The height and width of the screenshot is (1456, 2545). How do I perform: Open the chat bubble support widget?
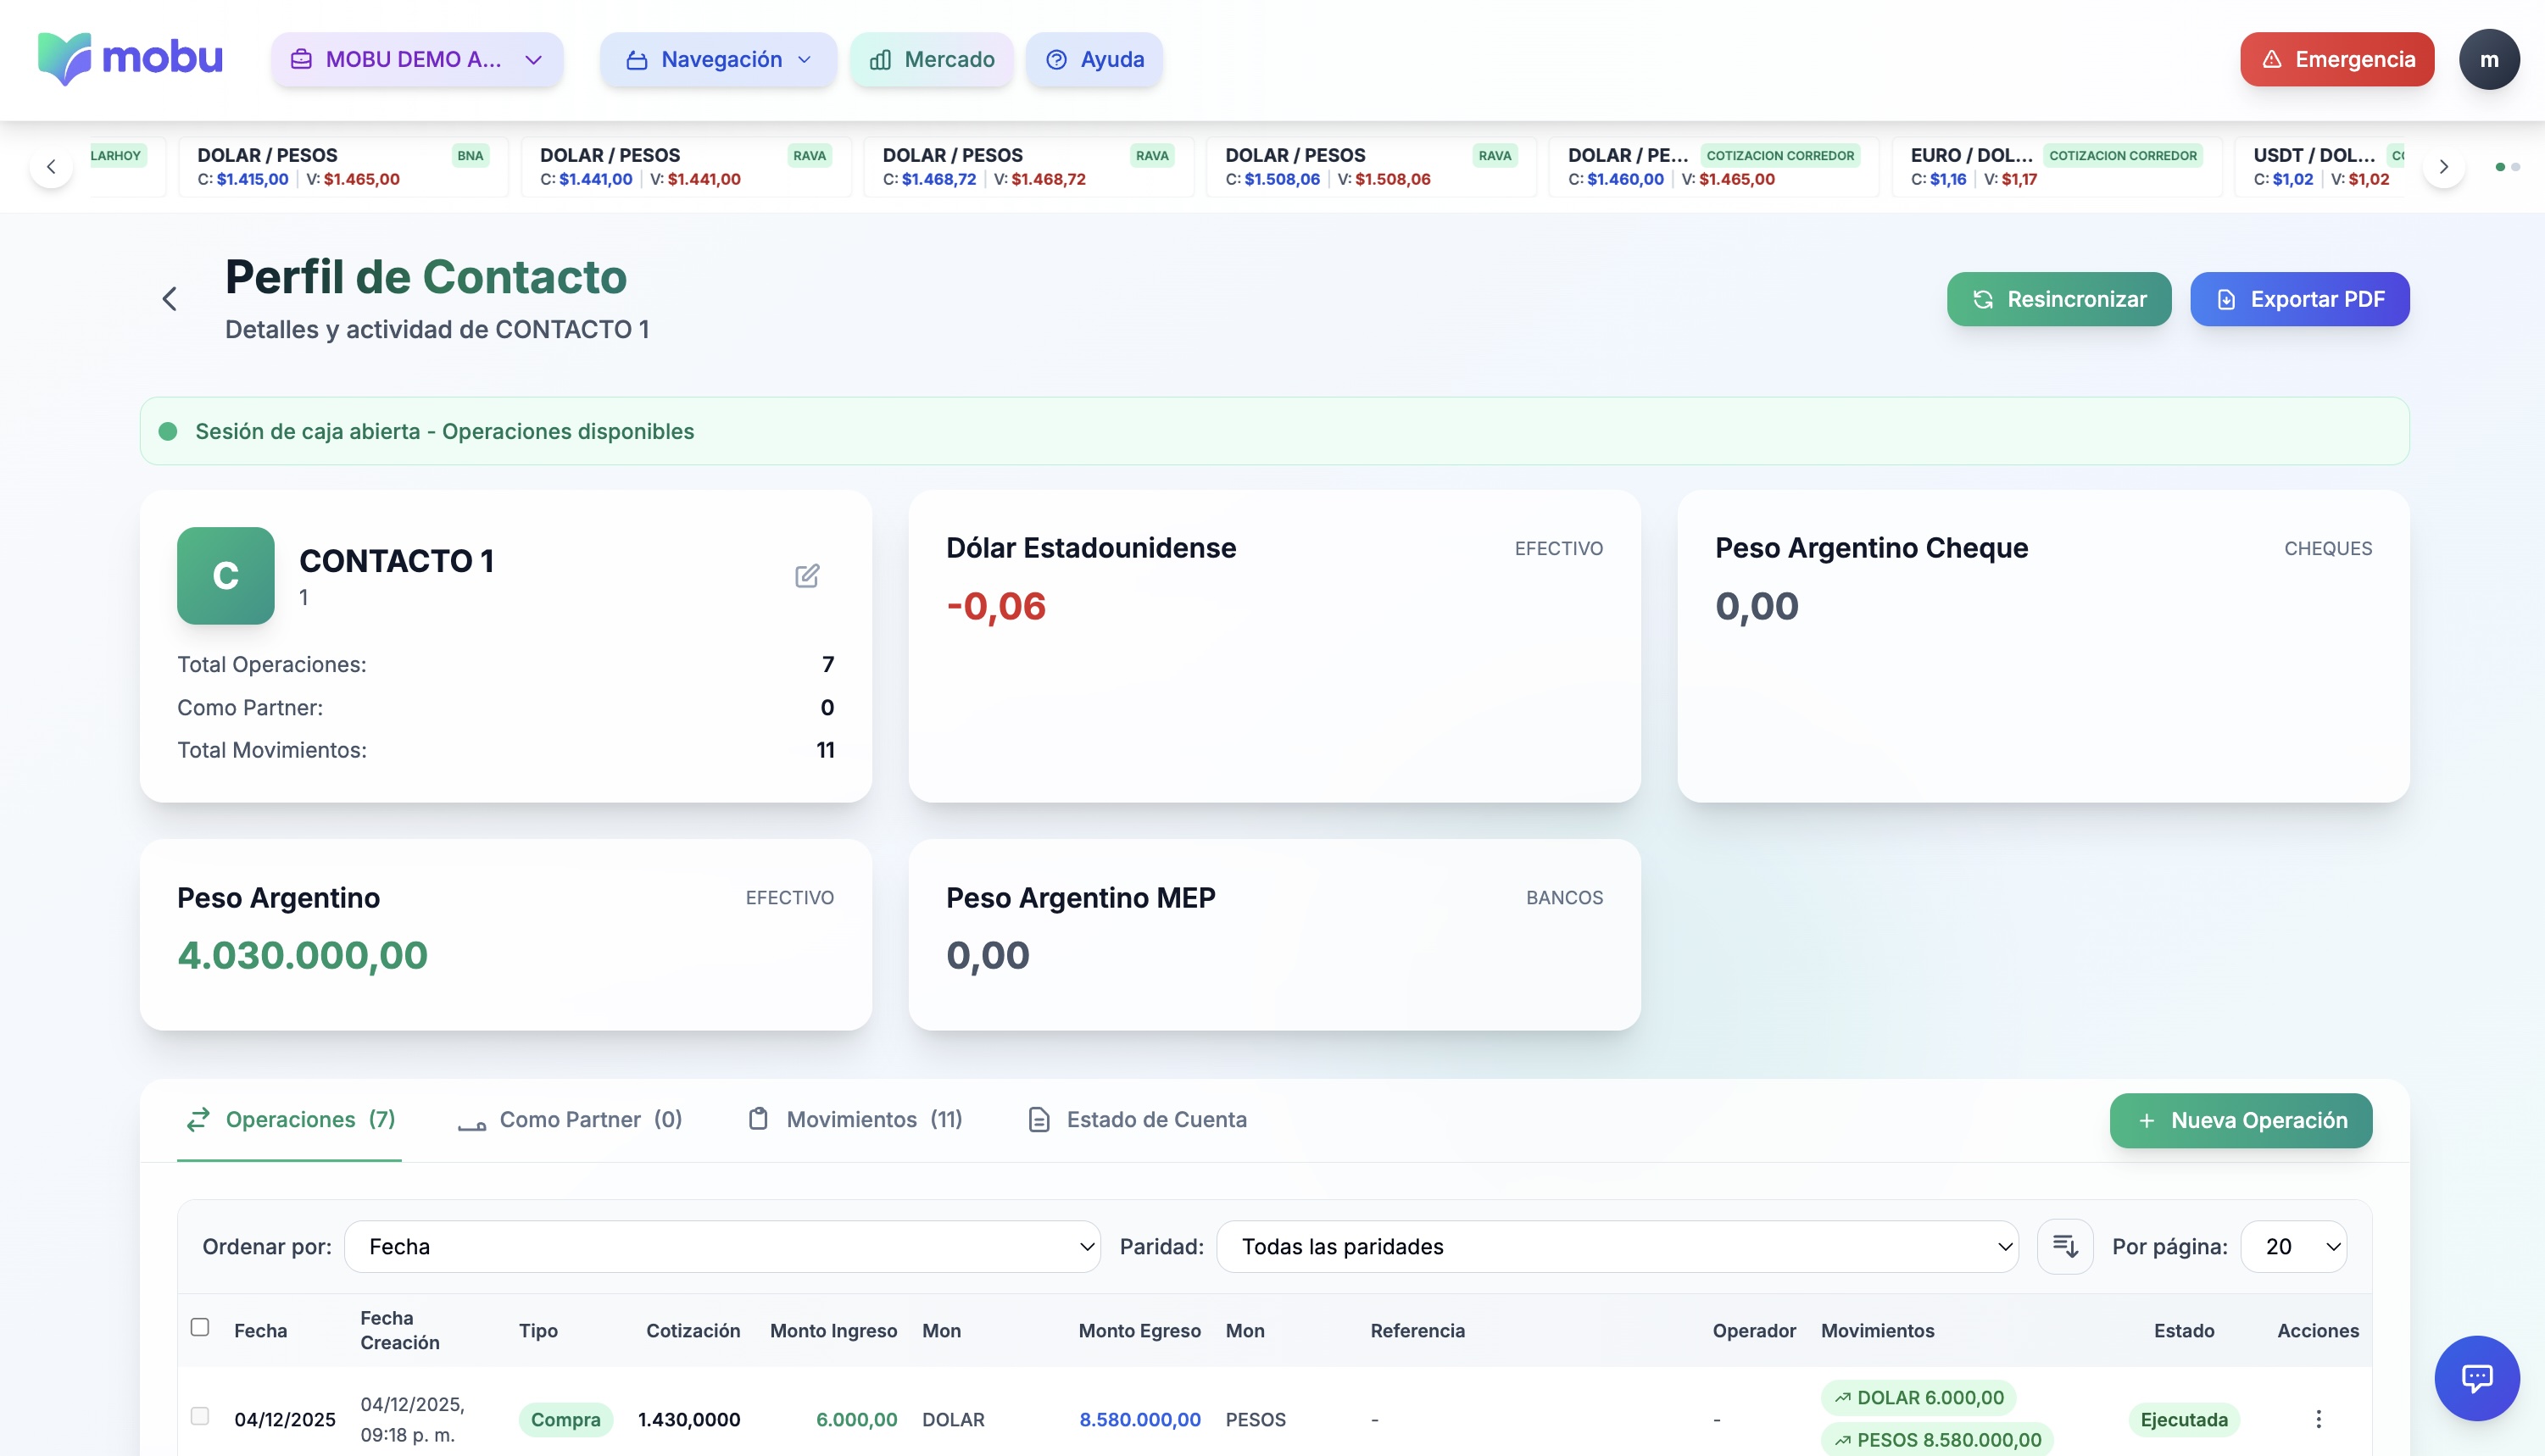[x=2476, y=1378]
